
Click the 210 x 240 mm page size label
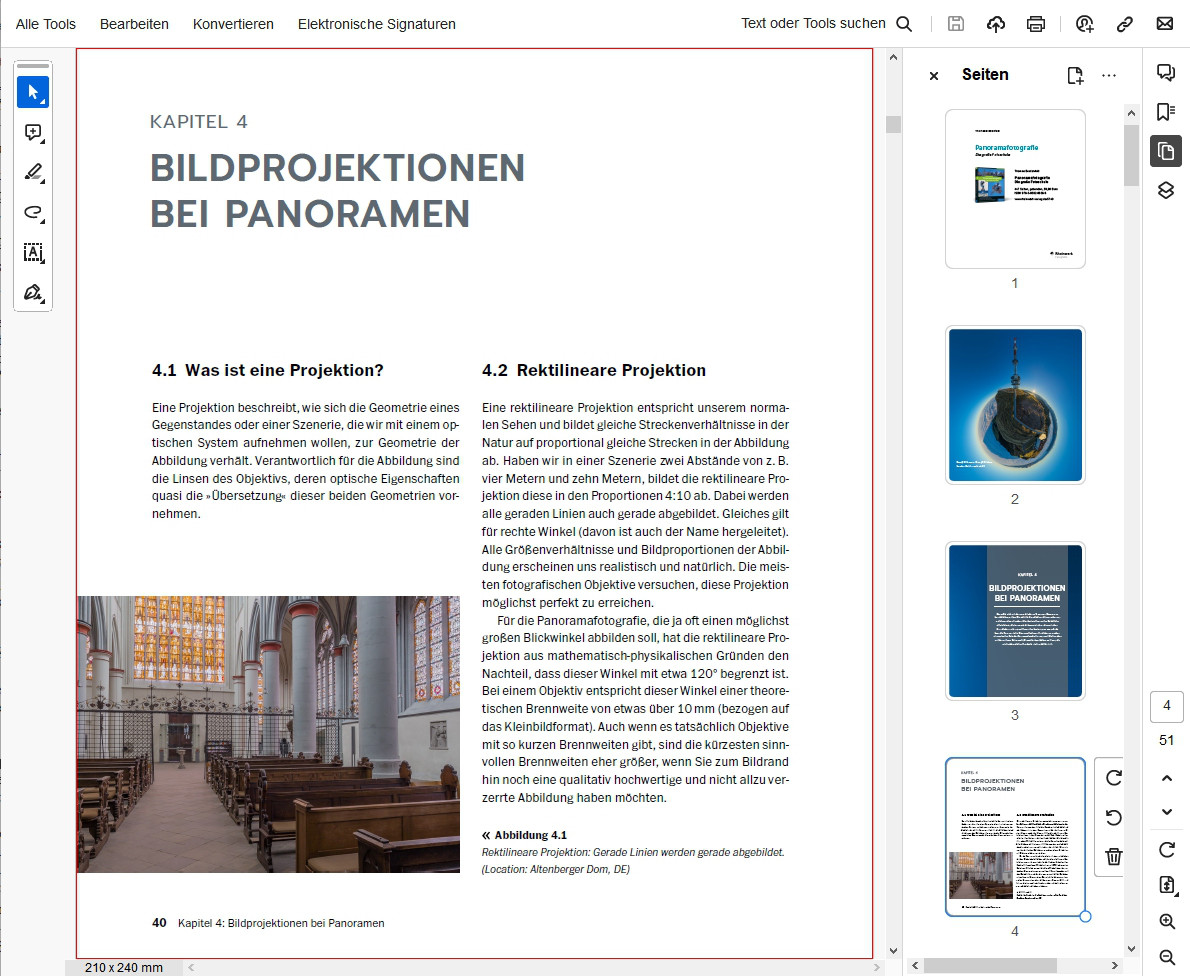(x=124, y=968)
